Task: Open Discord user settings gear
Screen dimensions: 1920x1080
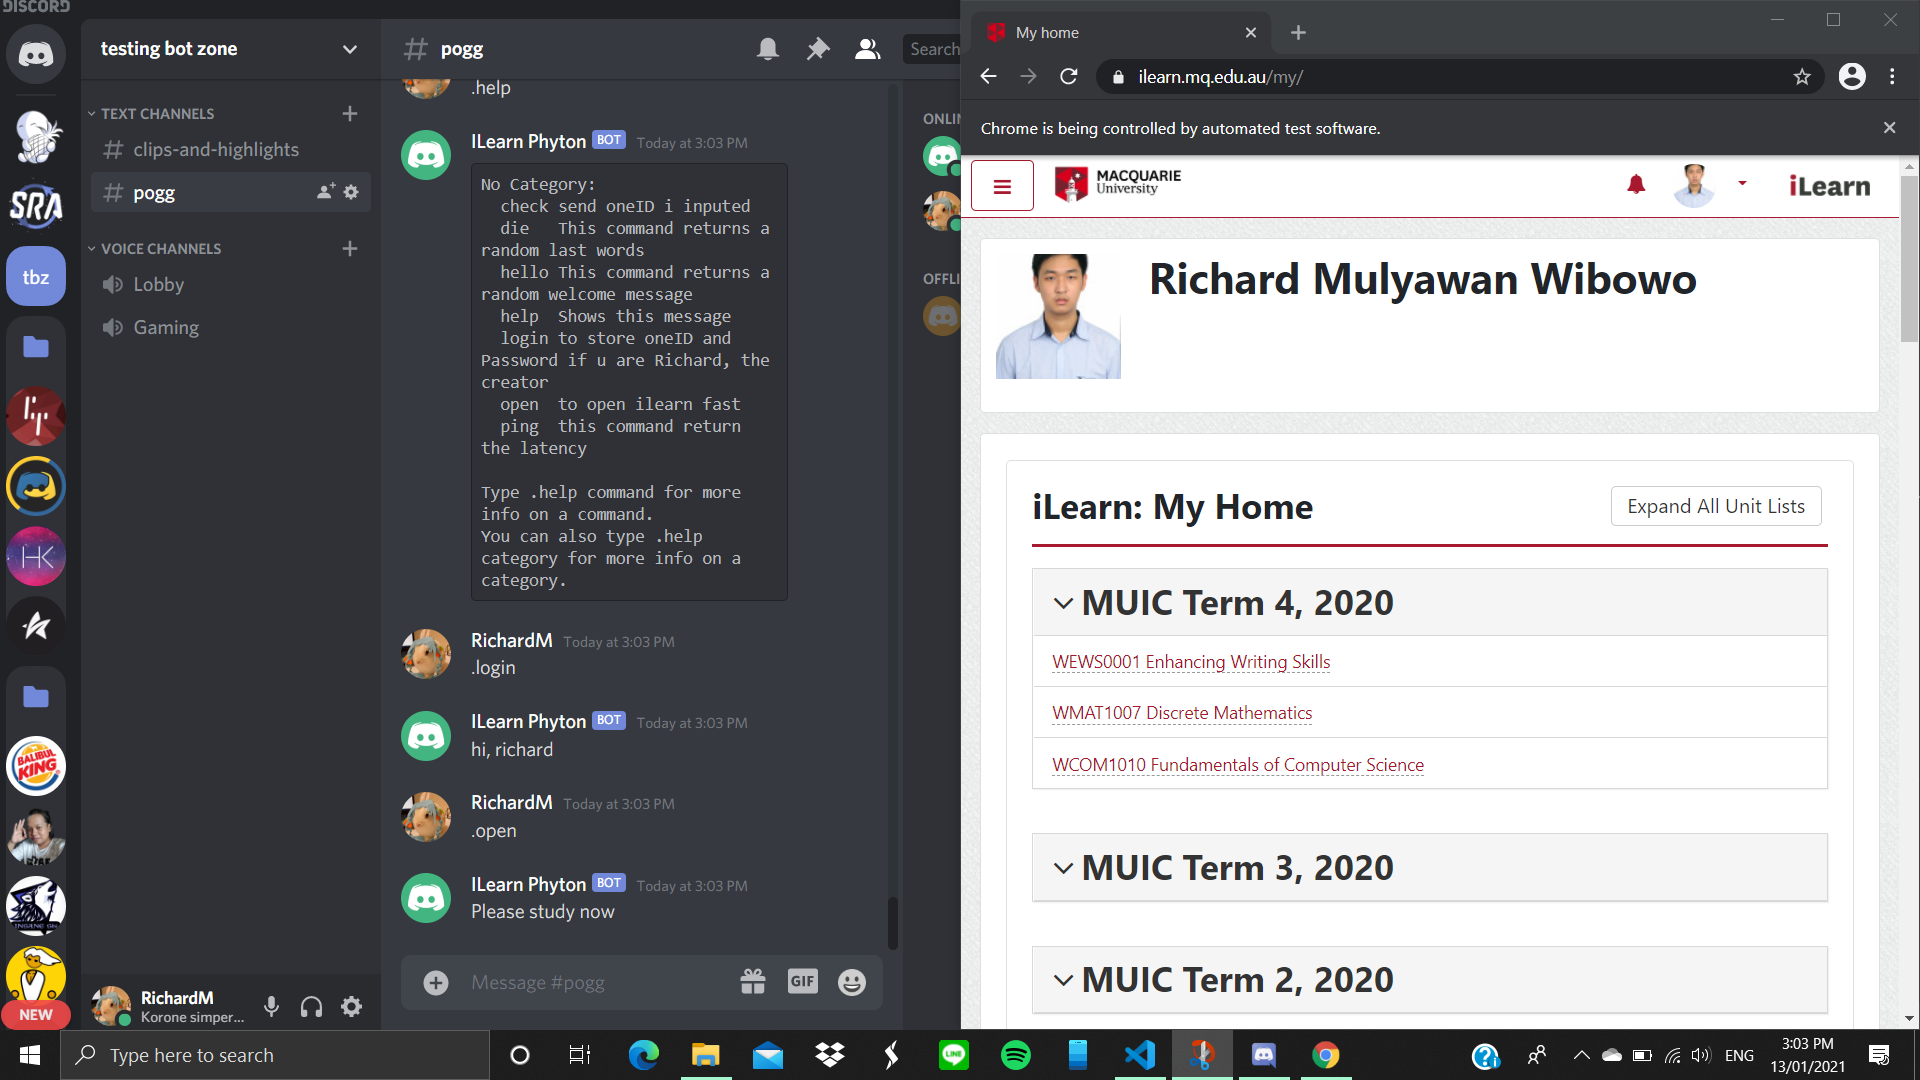Action: point(351,1006)
